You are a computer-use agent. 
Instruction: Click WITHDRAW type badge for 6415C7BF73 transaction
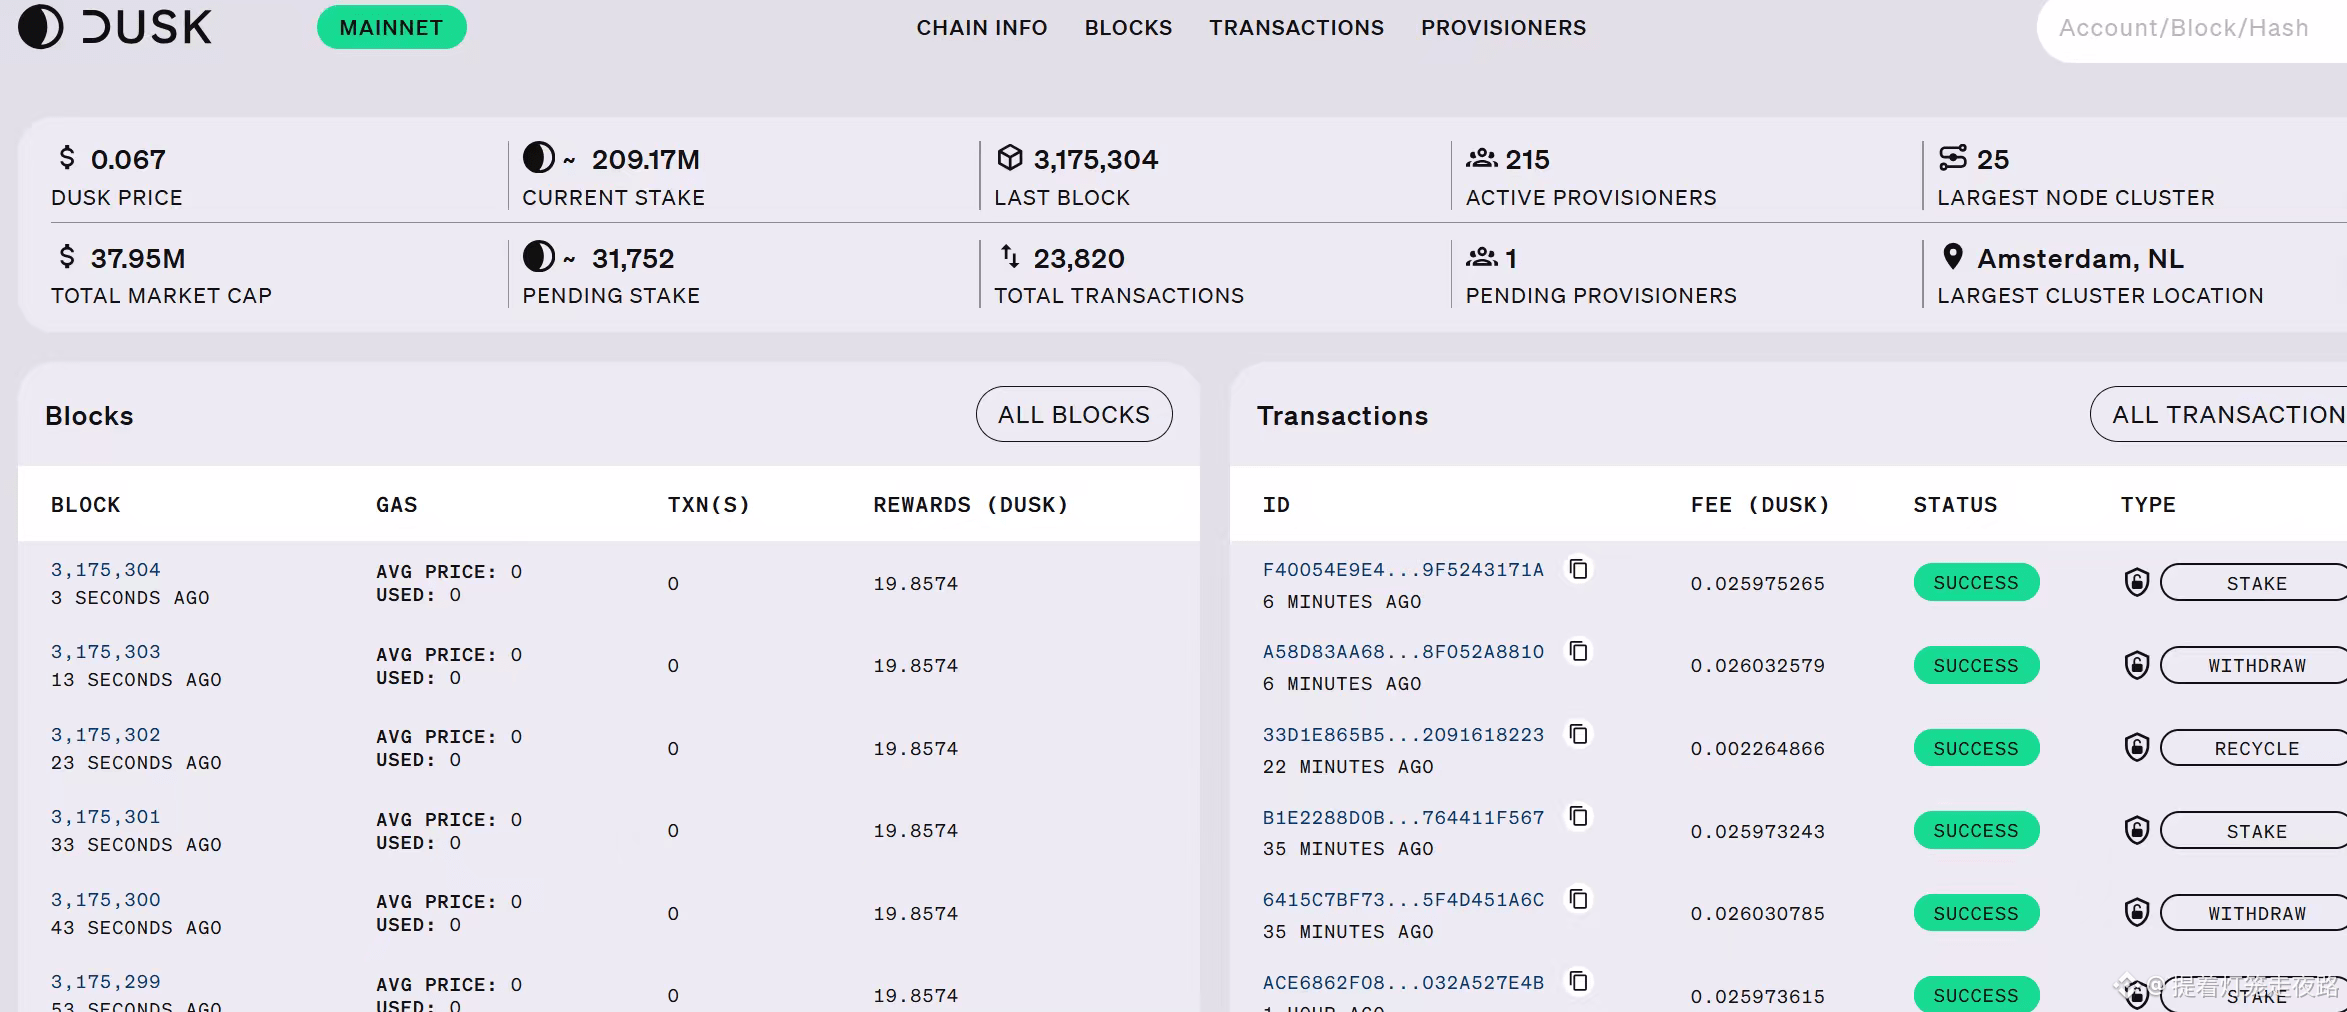pos(2254,913)
